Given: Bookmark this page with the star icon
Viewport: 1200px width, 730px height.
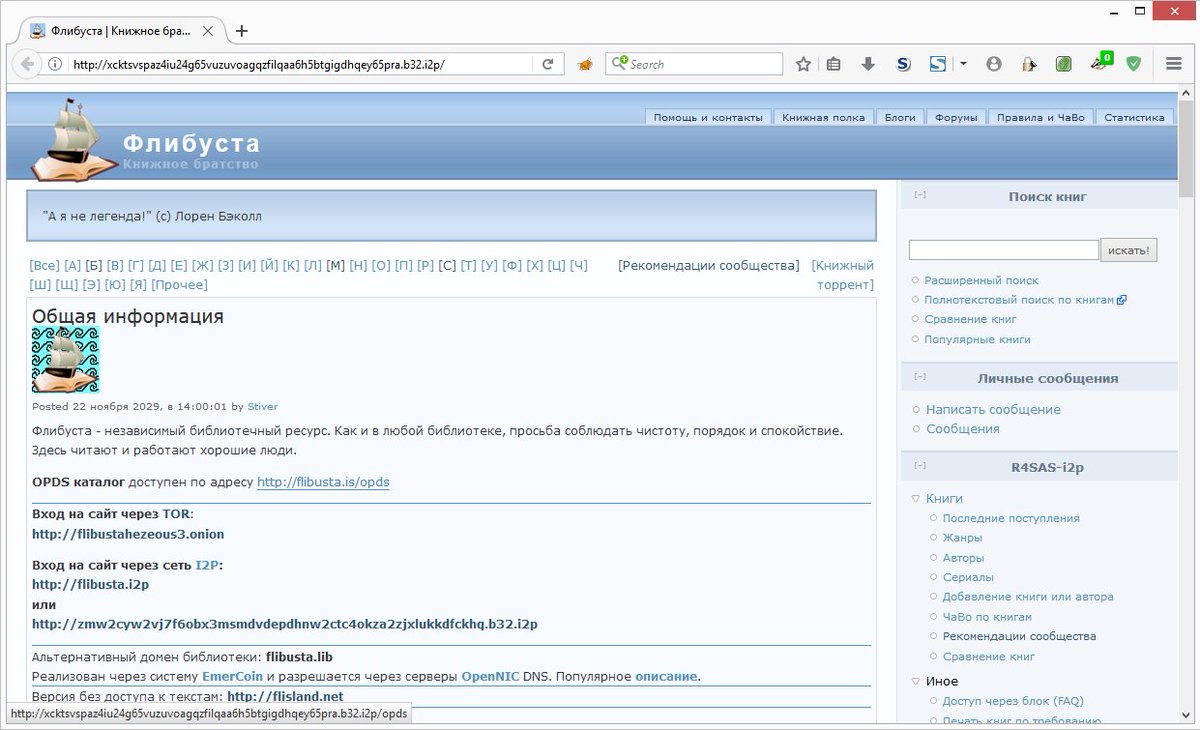Looking at the screenshot, I should (803, 63).
